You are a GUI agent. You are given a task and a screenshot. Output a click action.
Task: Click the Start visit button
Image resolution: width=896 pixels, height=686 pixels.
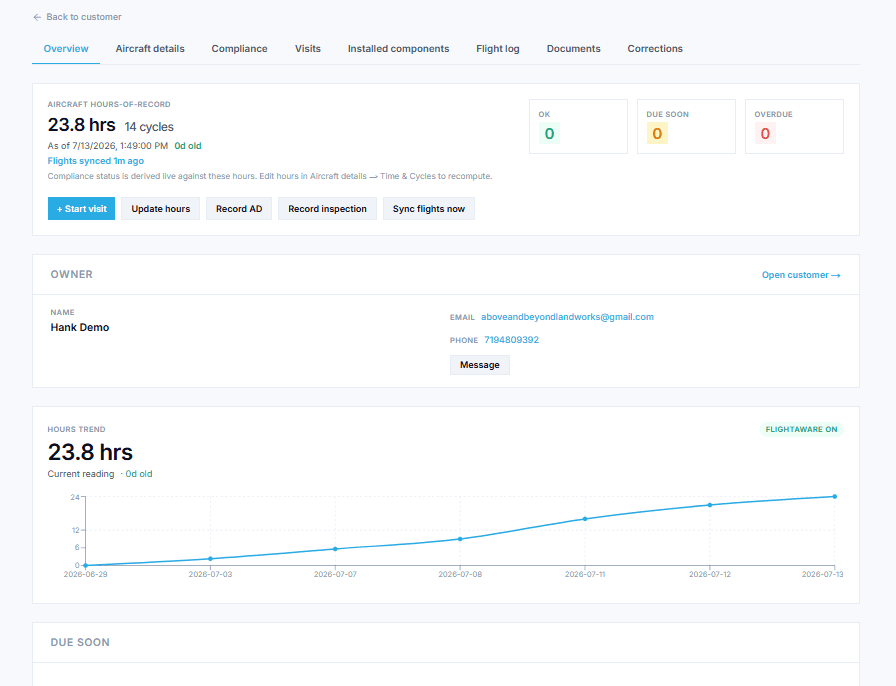(x=81, y=209)
